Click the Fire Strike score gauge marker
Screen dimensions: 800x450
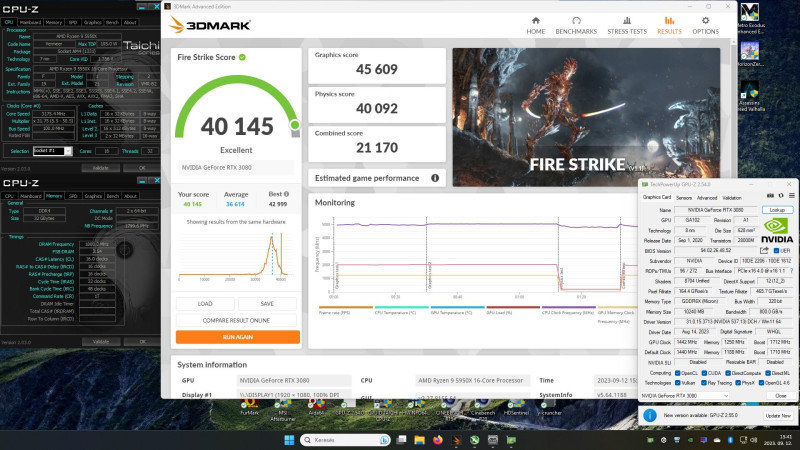[x=294, y=124]
